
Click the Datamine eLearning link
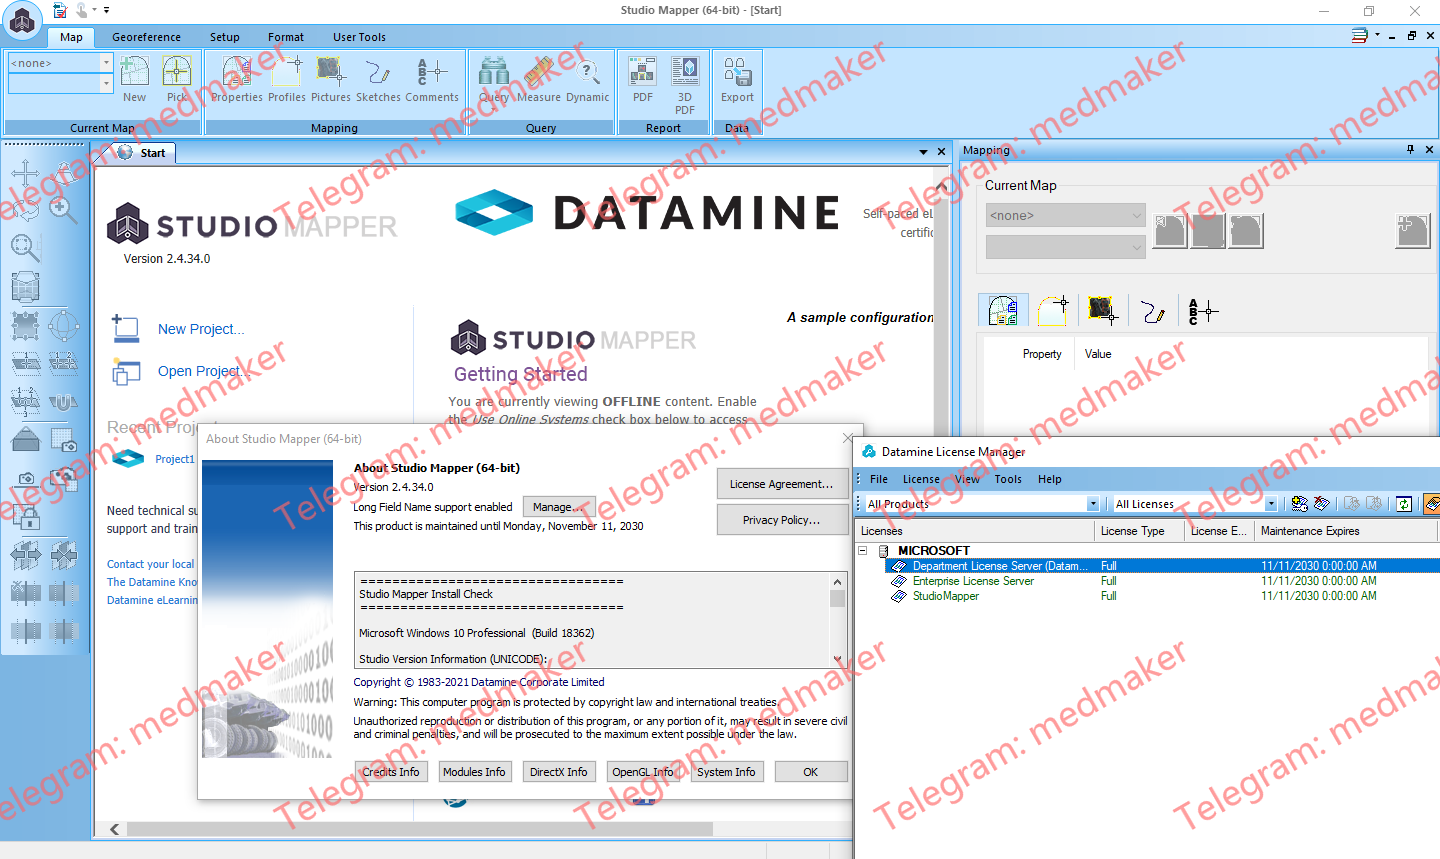(153, 600)
